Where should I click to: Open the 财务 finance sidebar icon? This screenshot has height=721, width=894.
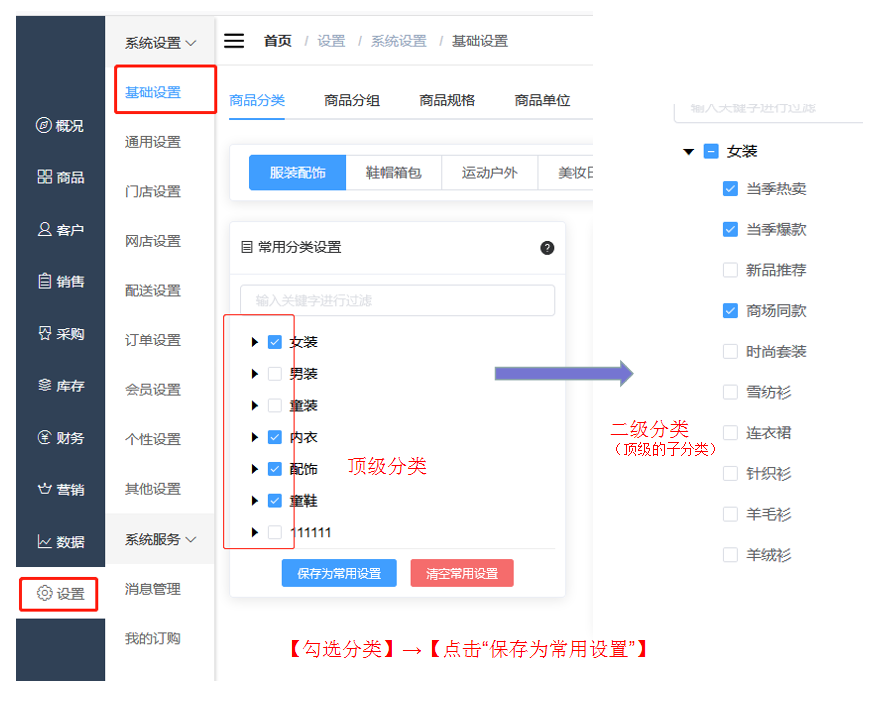click(x=44, y=437)
